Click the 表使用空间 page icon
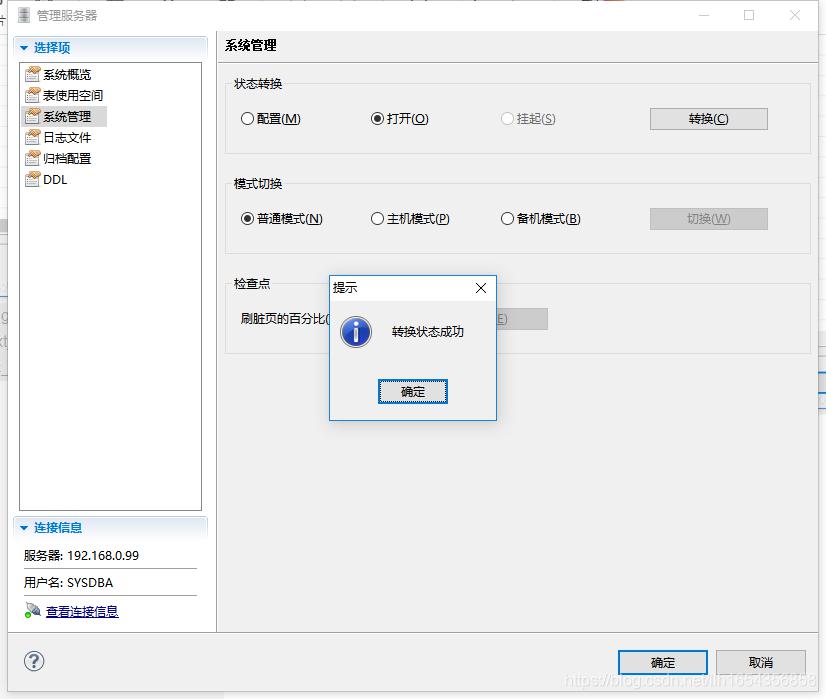 pyautogui.click(x=32, y=95)
